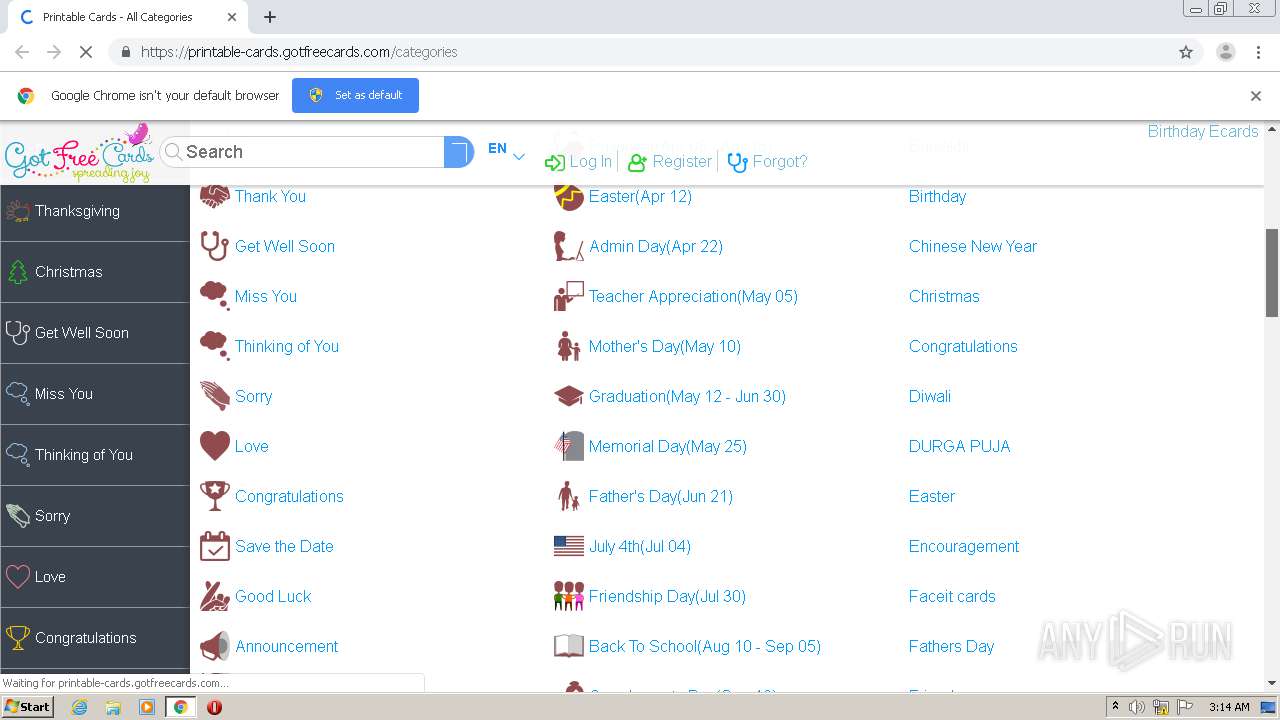The width and height of the screenshot is (1280, 720).
Task: Open the Chrome three-dot menu
Action: [1258, 52]
